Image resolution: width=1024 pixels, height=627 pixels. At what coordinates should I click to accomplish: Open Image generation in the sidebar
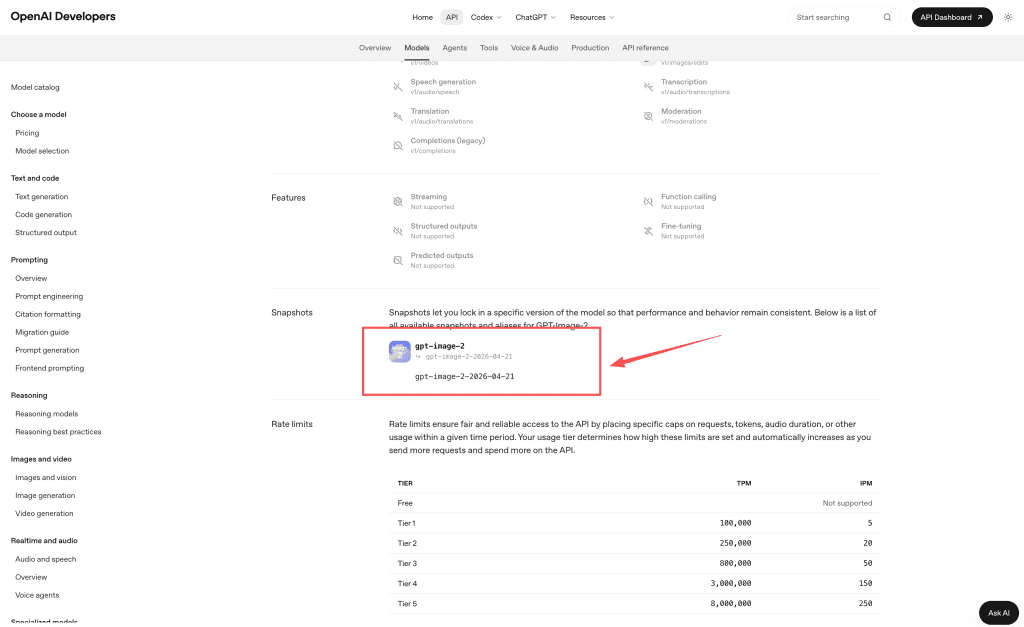click(x=45, y=496)
